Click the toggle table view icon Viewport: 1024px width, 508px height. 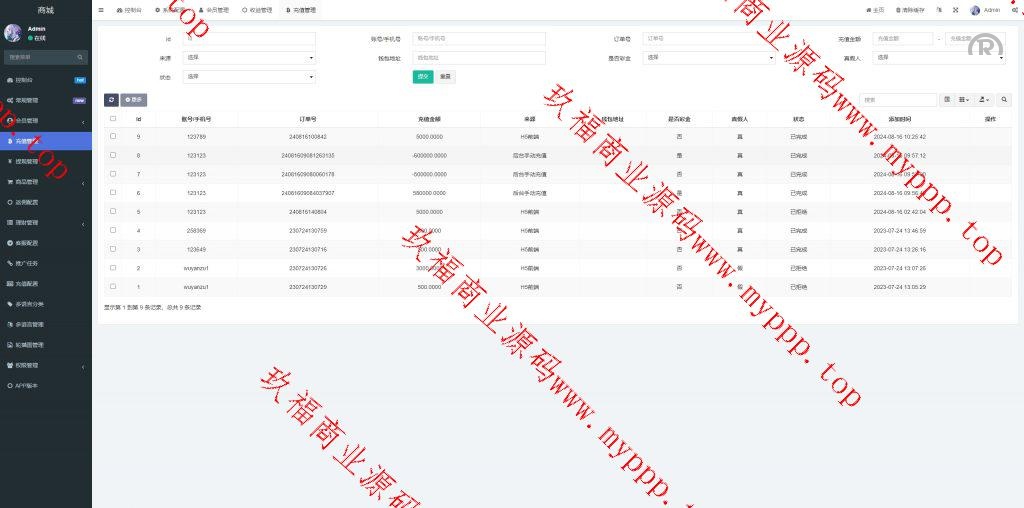click(947, 100)
